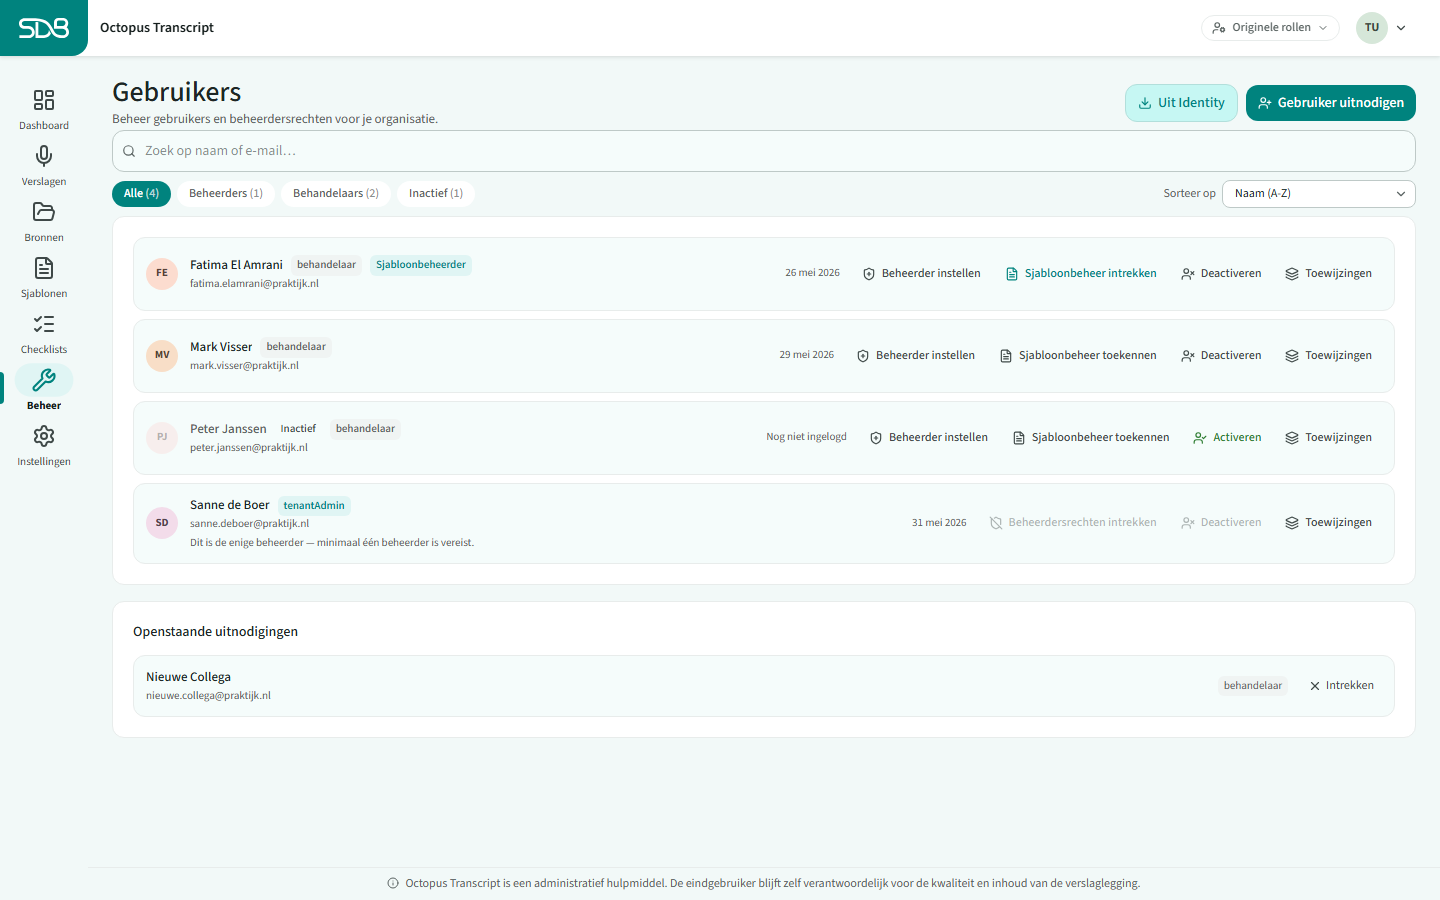Click the Gebruikers page heading
Screen dimensions: 1440x900
pos(177,92)
